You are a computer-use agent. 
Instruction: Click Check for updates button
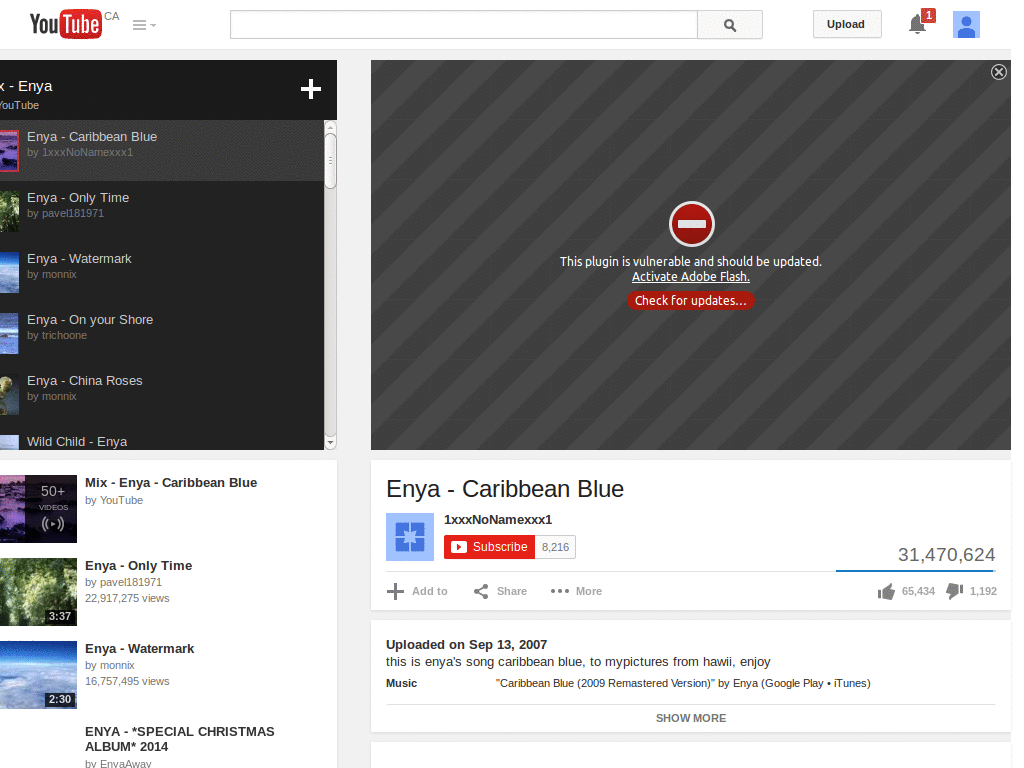(x=690, y=300)
